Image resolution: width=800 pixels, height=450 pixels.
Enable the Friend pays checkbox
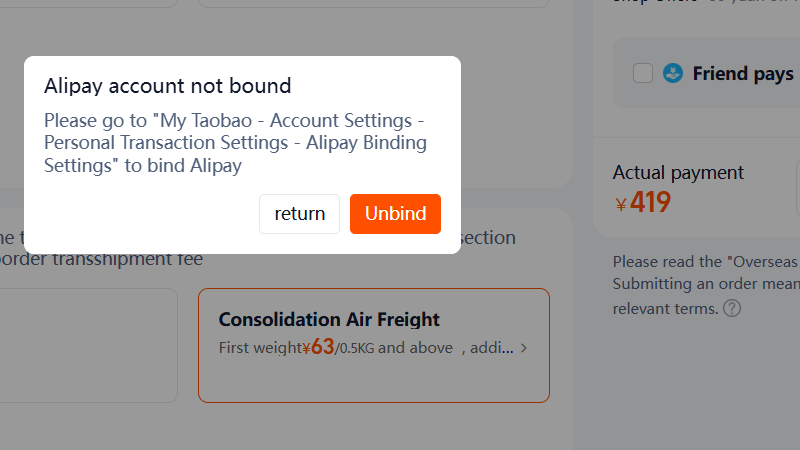pos(643,73)
